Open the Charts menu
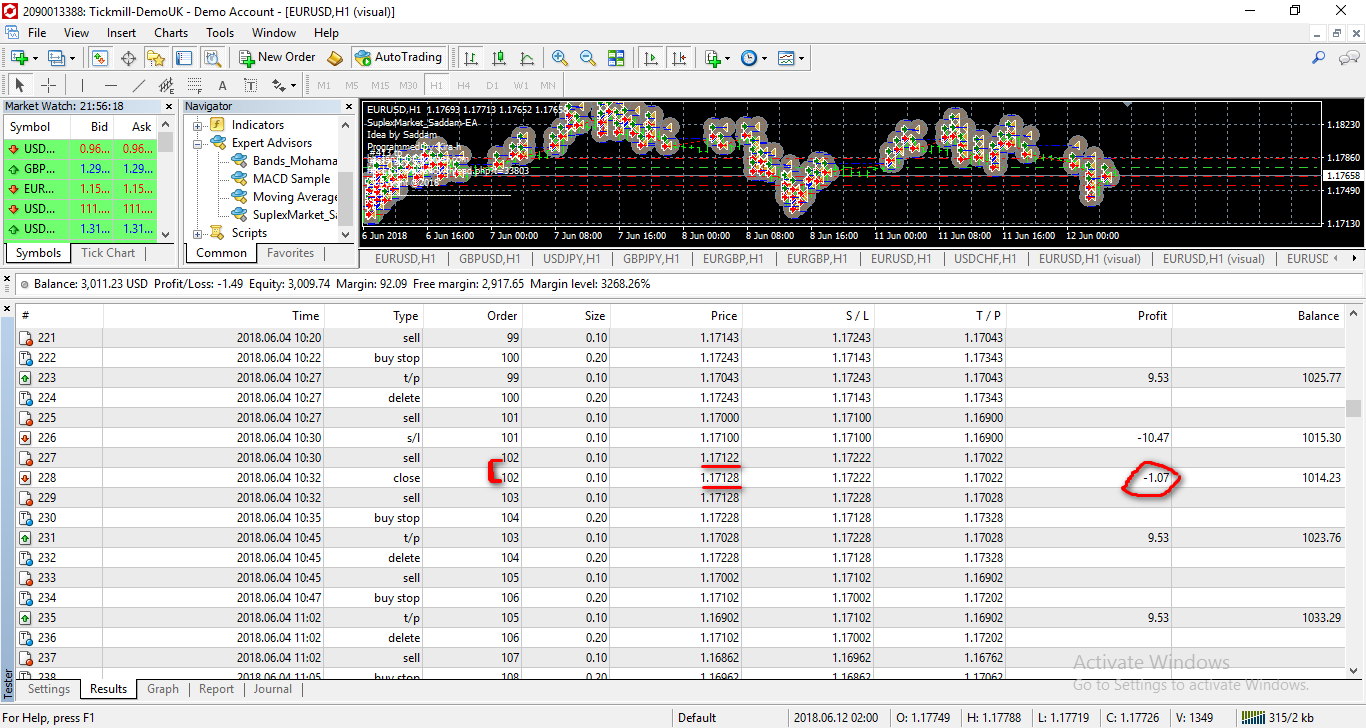The image size is (1366, 728). pyautogui.click(x=171, y=33)
